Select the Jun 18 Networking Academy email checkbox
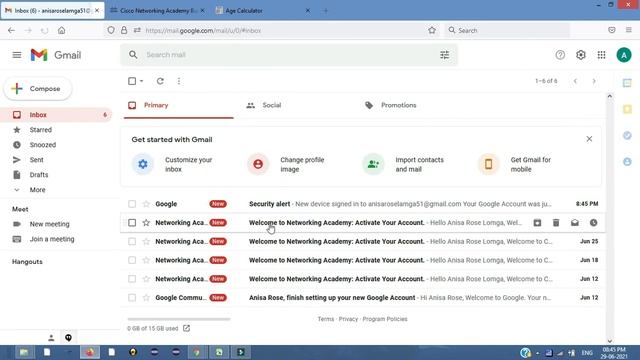Image resolution: width=640 pixels, height=360 pixels. [x=132, y=260]
